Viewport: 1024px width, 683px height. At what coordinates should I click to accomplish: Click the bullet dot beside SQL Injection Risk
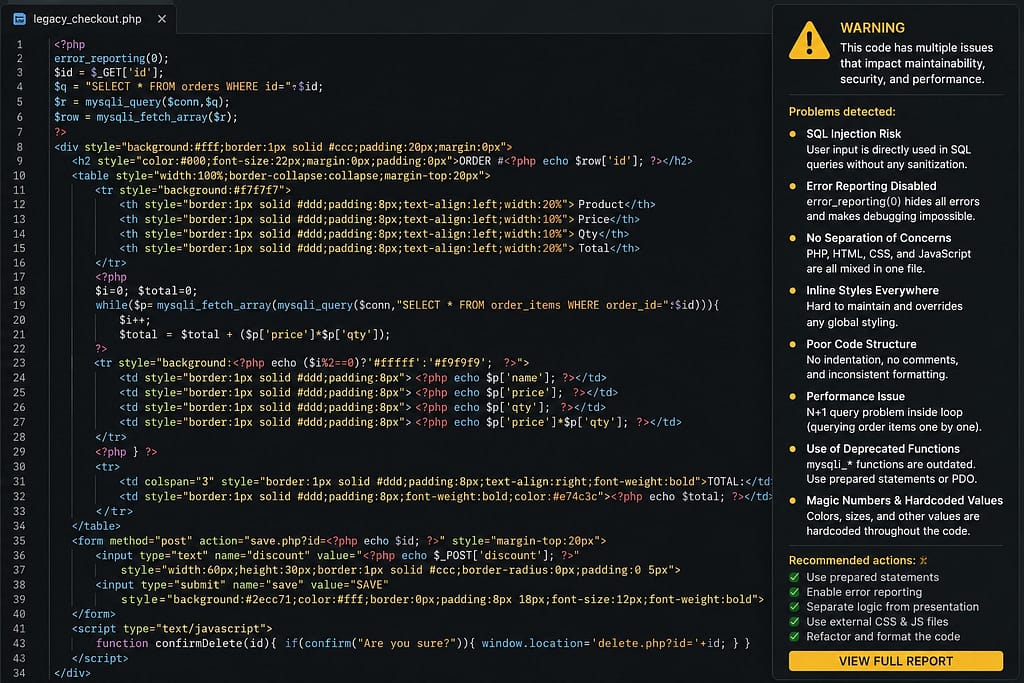[x=793, y=134]
